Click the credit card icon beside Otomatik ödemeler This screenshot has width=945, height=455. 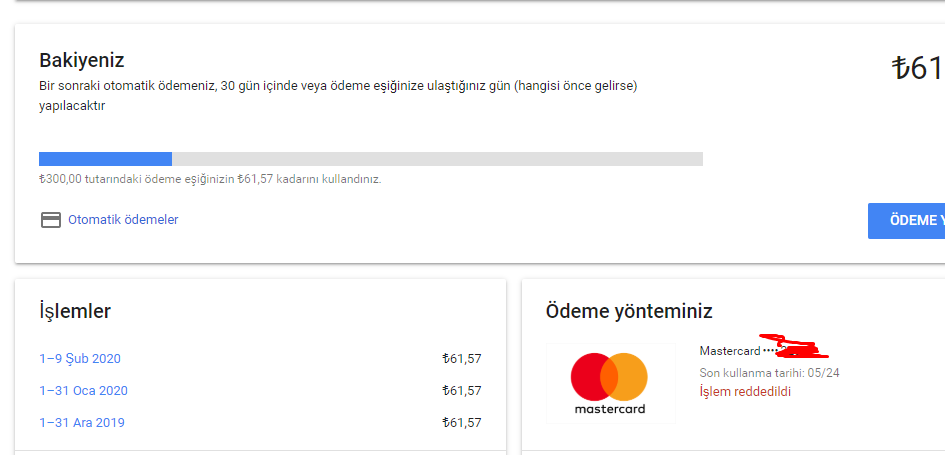click(50, 220)
